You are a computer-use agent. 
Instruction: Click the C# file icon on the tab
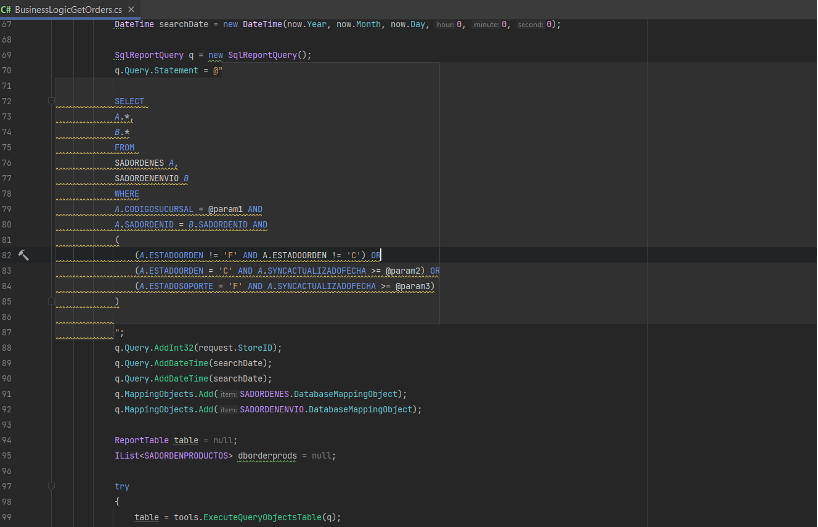click(7, 9)
